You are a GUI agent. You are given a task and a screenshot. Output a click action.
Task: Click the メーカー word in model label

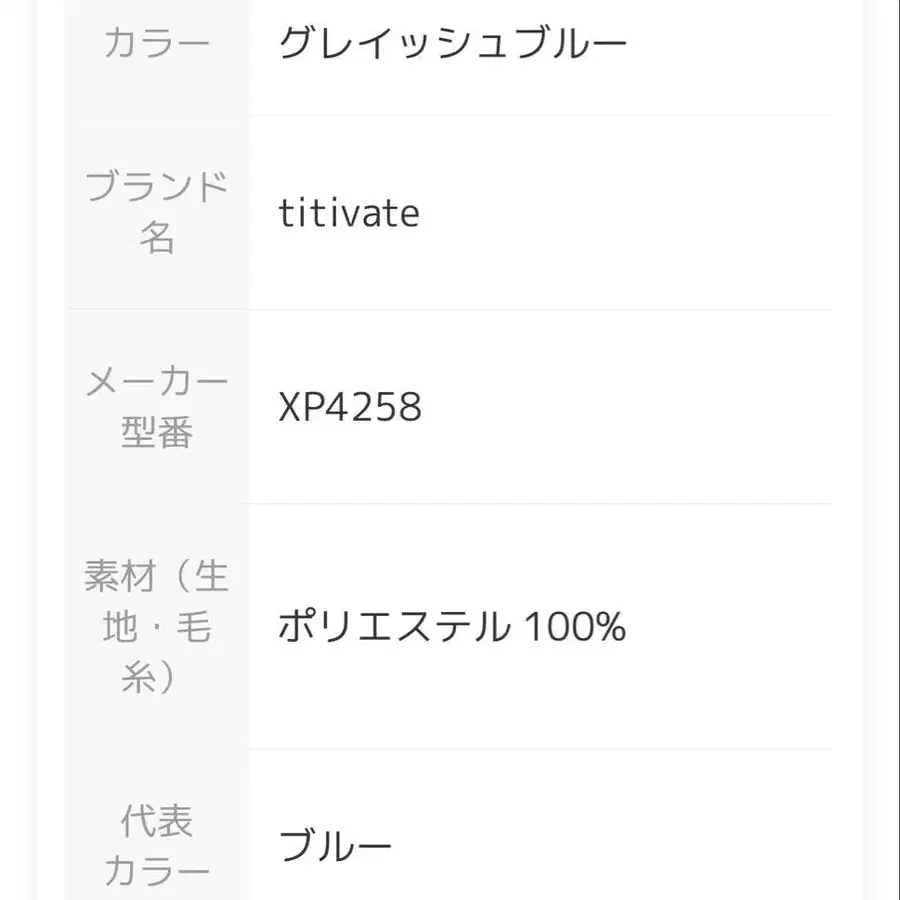pos(157,381)
